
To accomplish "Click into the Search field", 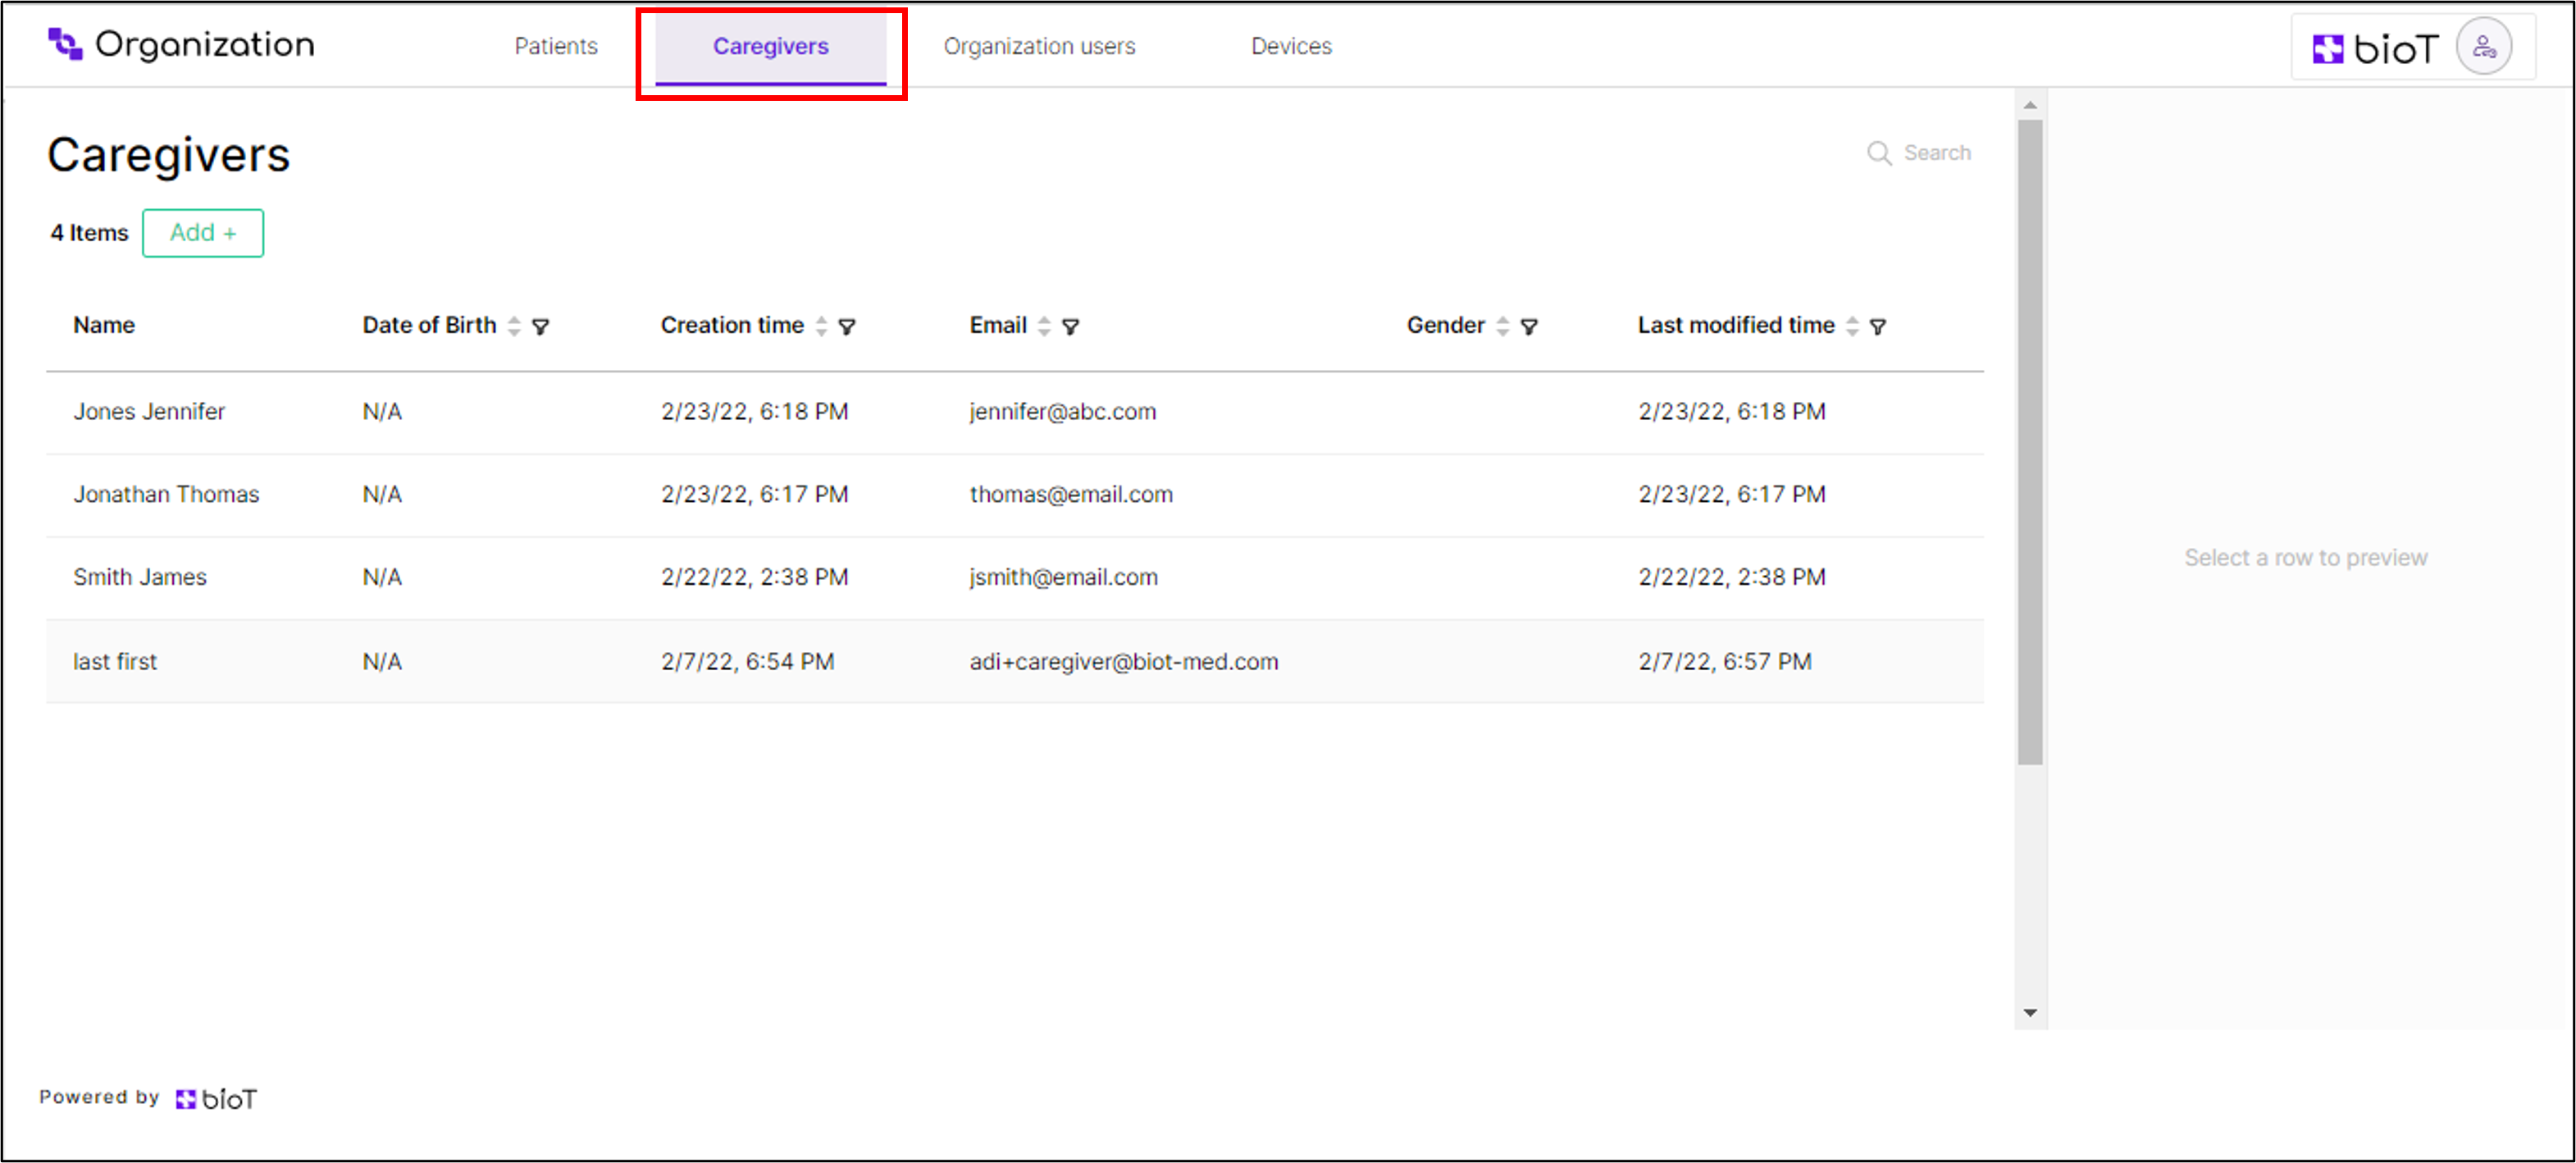I will pyautogui.click(x=1937, y=153).
